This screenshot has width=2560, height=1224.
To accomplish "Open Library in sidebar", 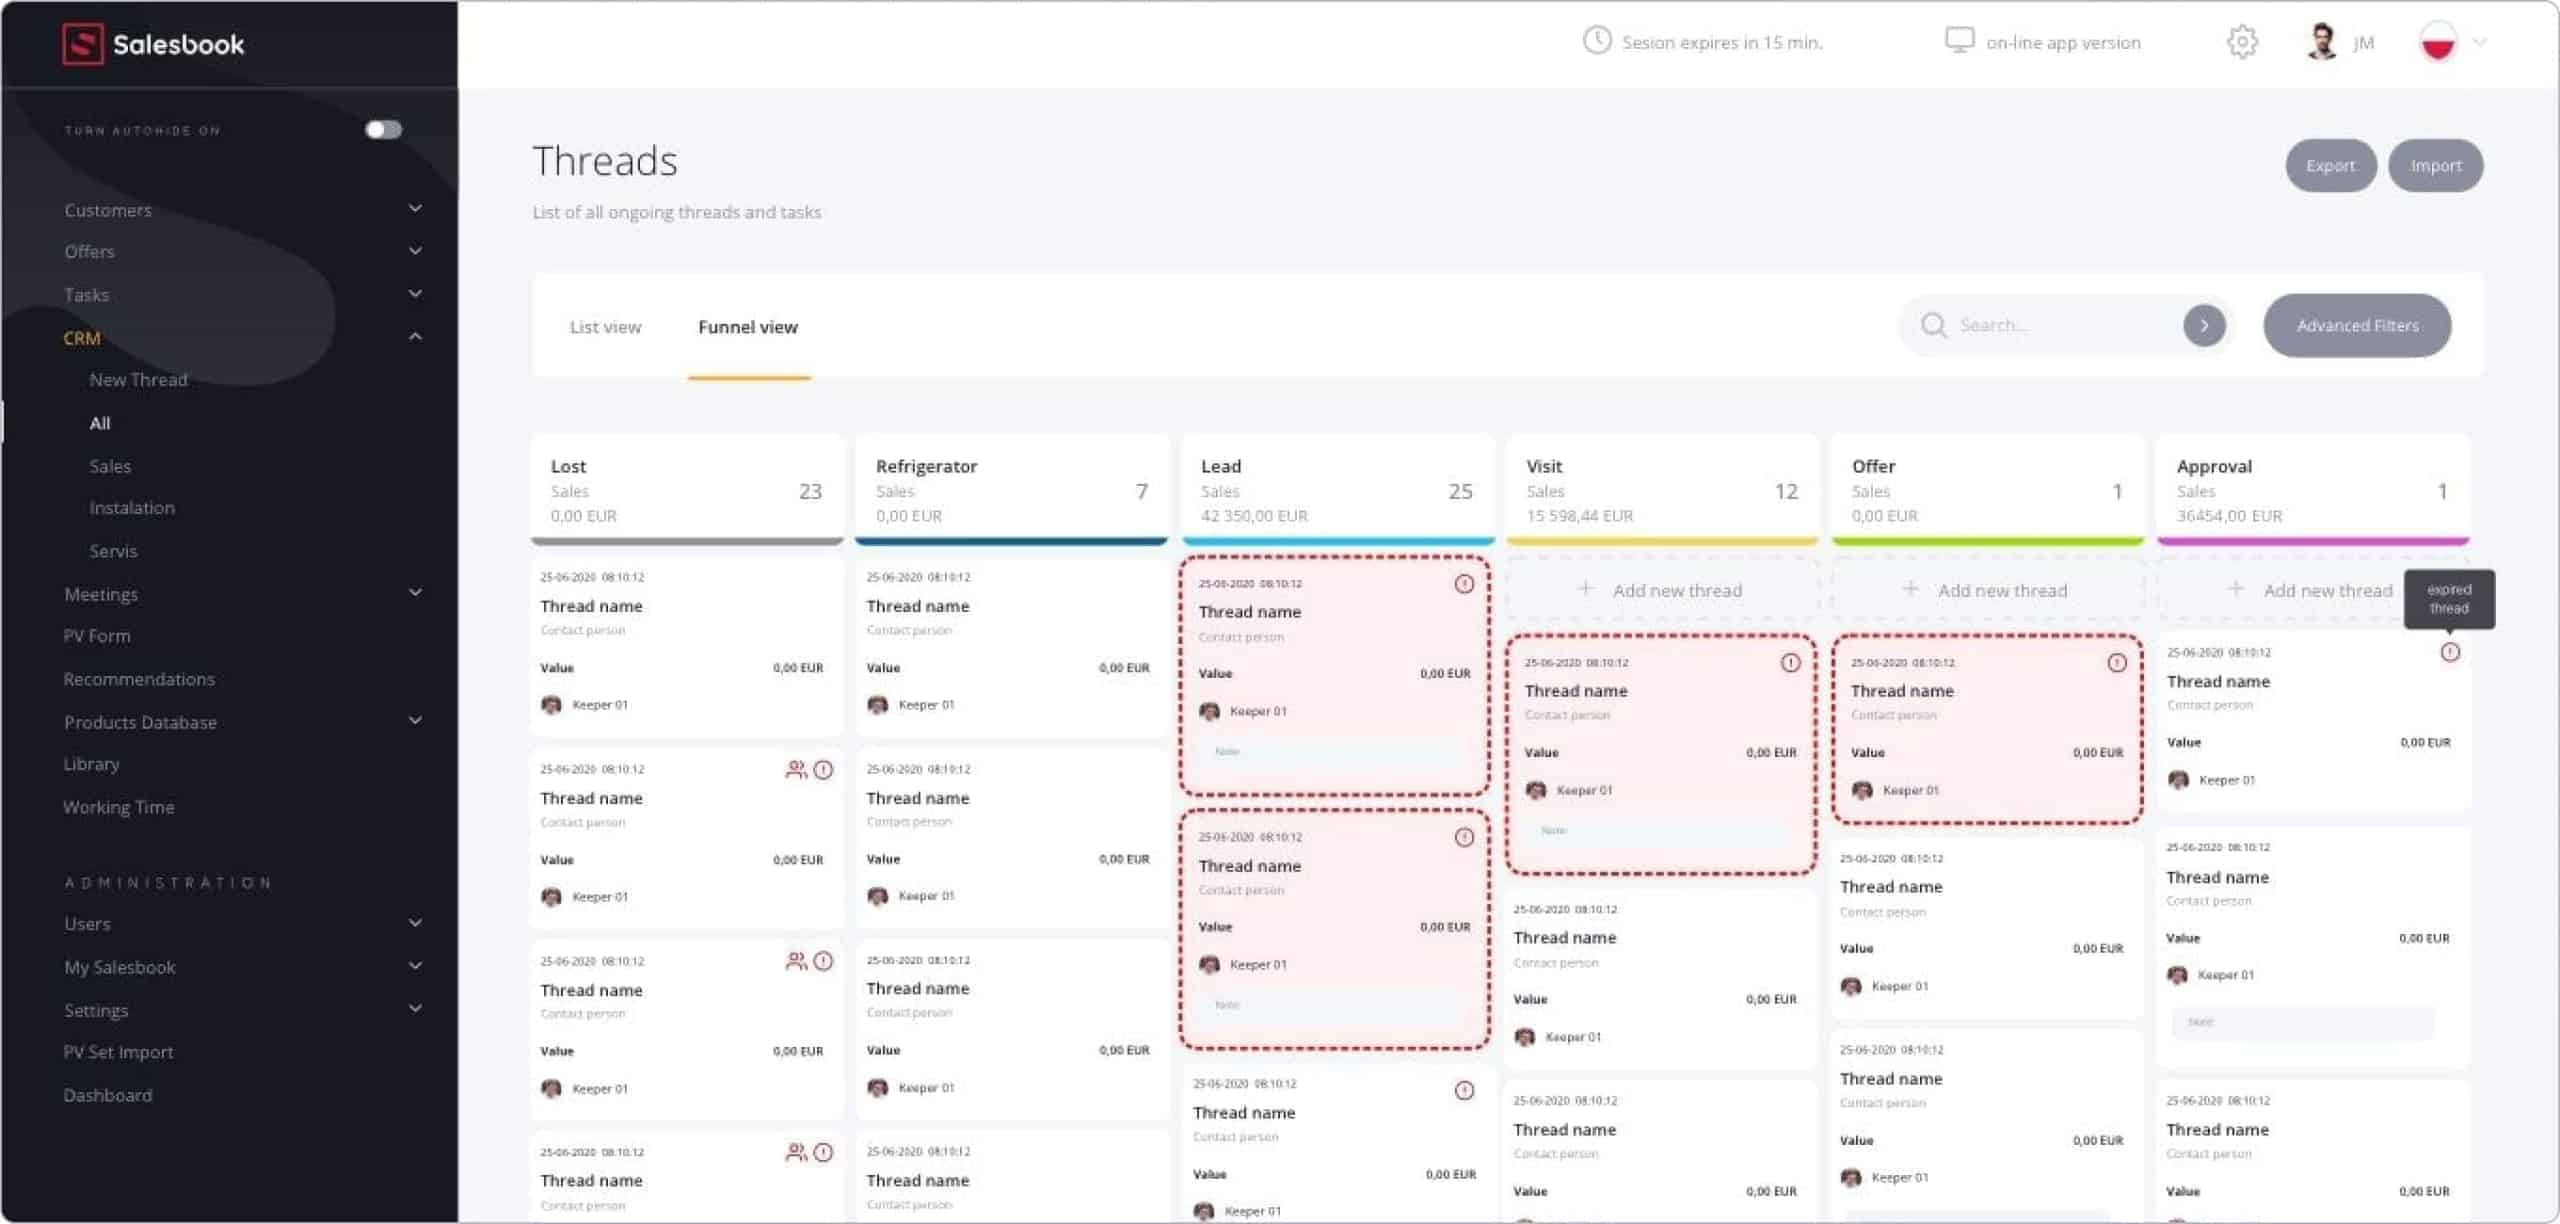I will click(91, 764).
